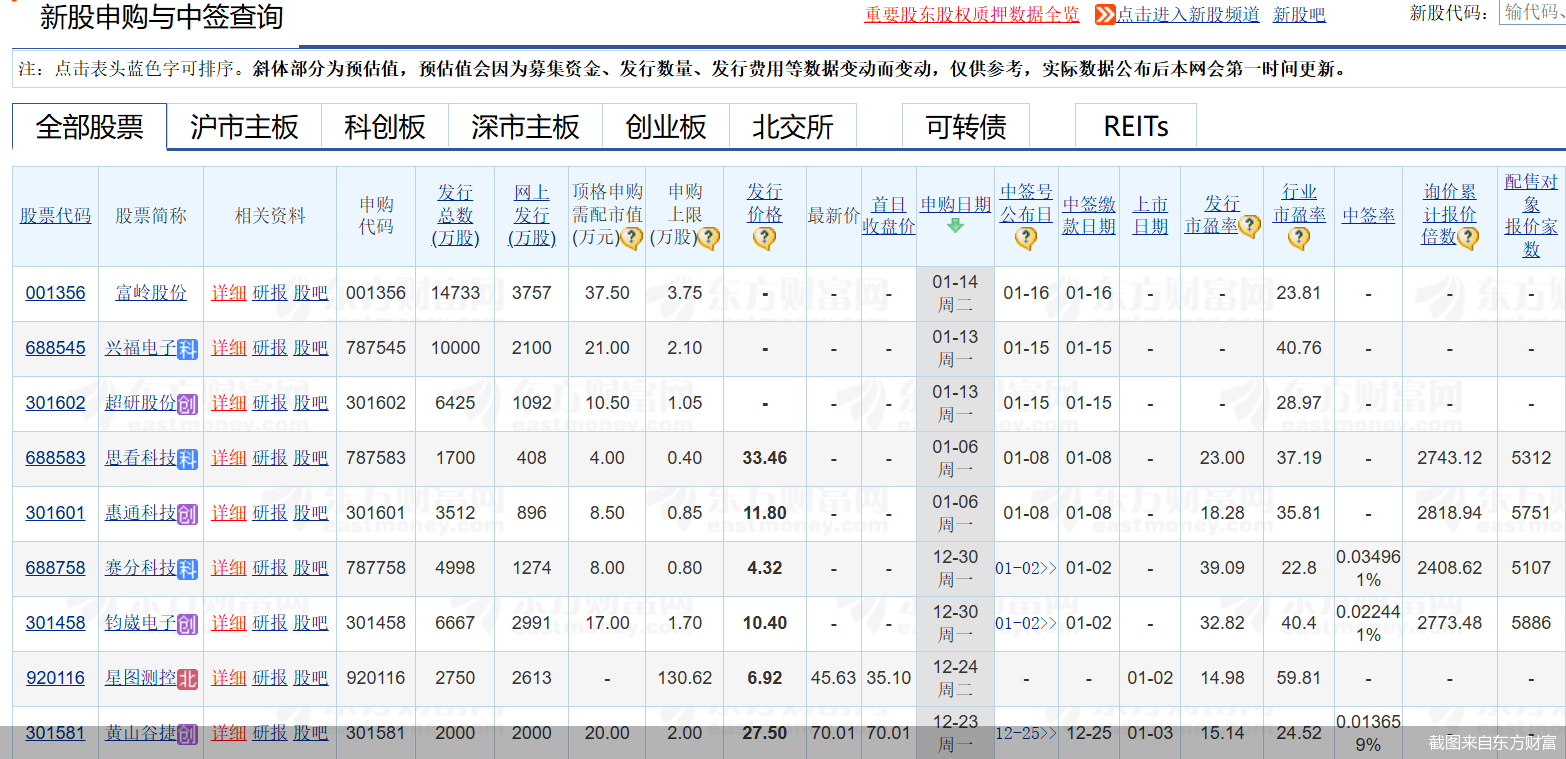Screen dimensions: 1566x759
Task: Click help icon under 发行价格 header
Action: point(765,238)
